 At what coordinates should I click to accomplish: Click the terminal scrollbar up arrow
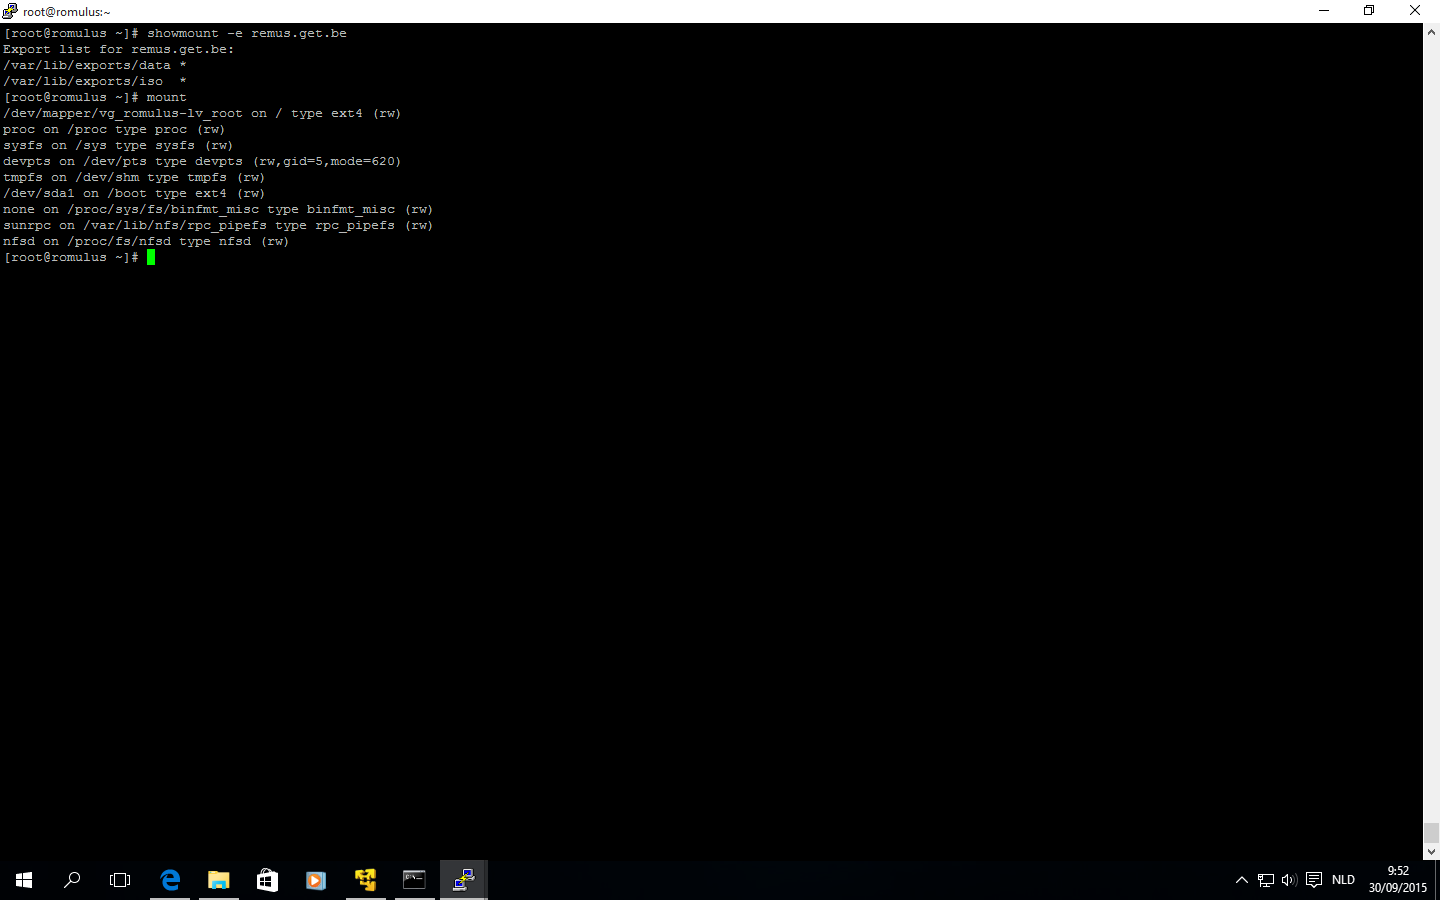[x=1431, y=32]
